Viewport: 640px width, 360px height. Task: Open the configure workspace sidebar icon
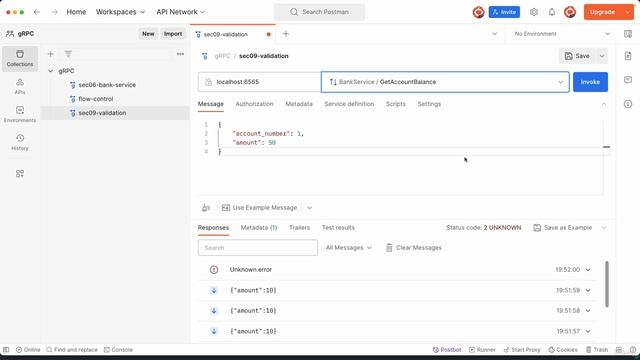tap(20, 173)
